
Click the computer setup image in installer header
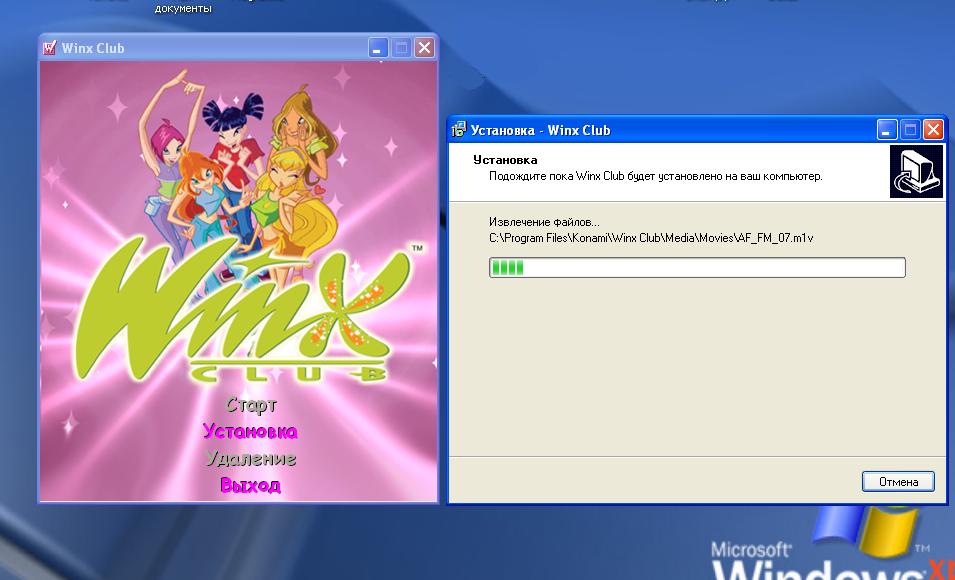pos(917,171)
